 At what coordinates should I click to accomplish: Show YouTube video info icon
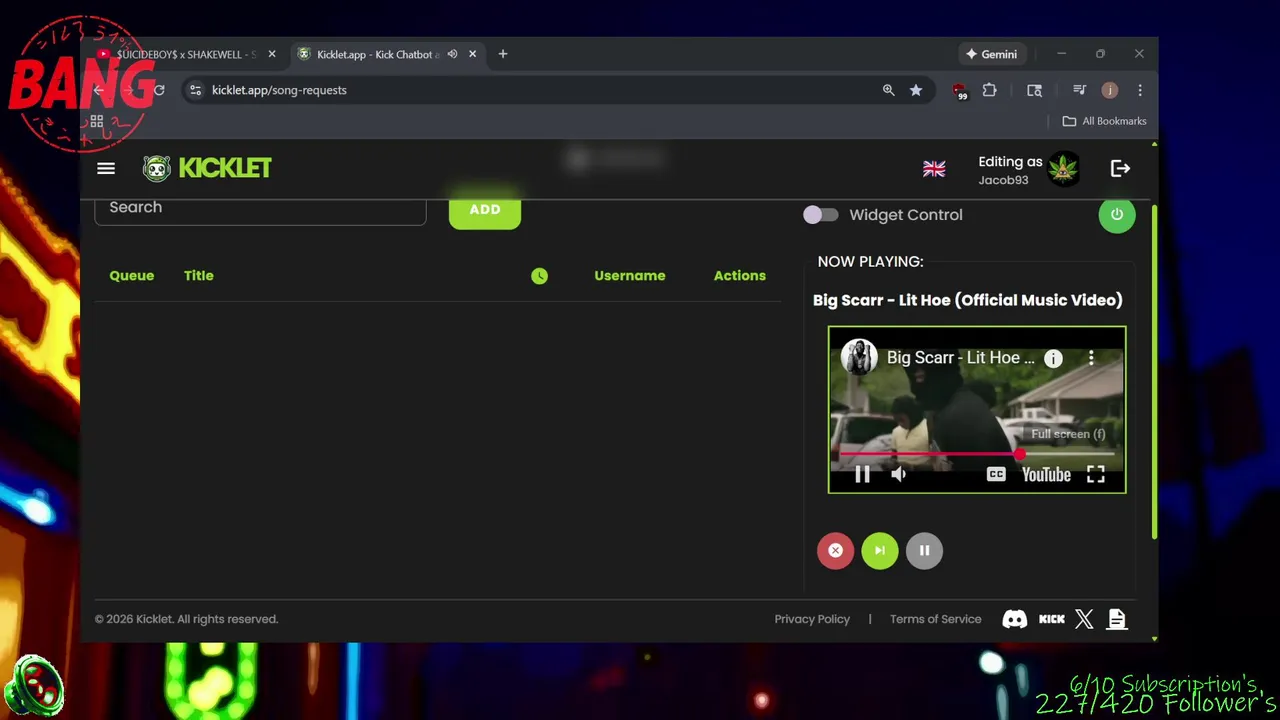(1053, 358)
